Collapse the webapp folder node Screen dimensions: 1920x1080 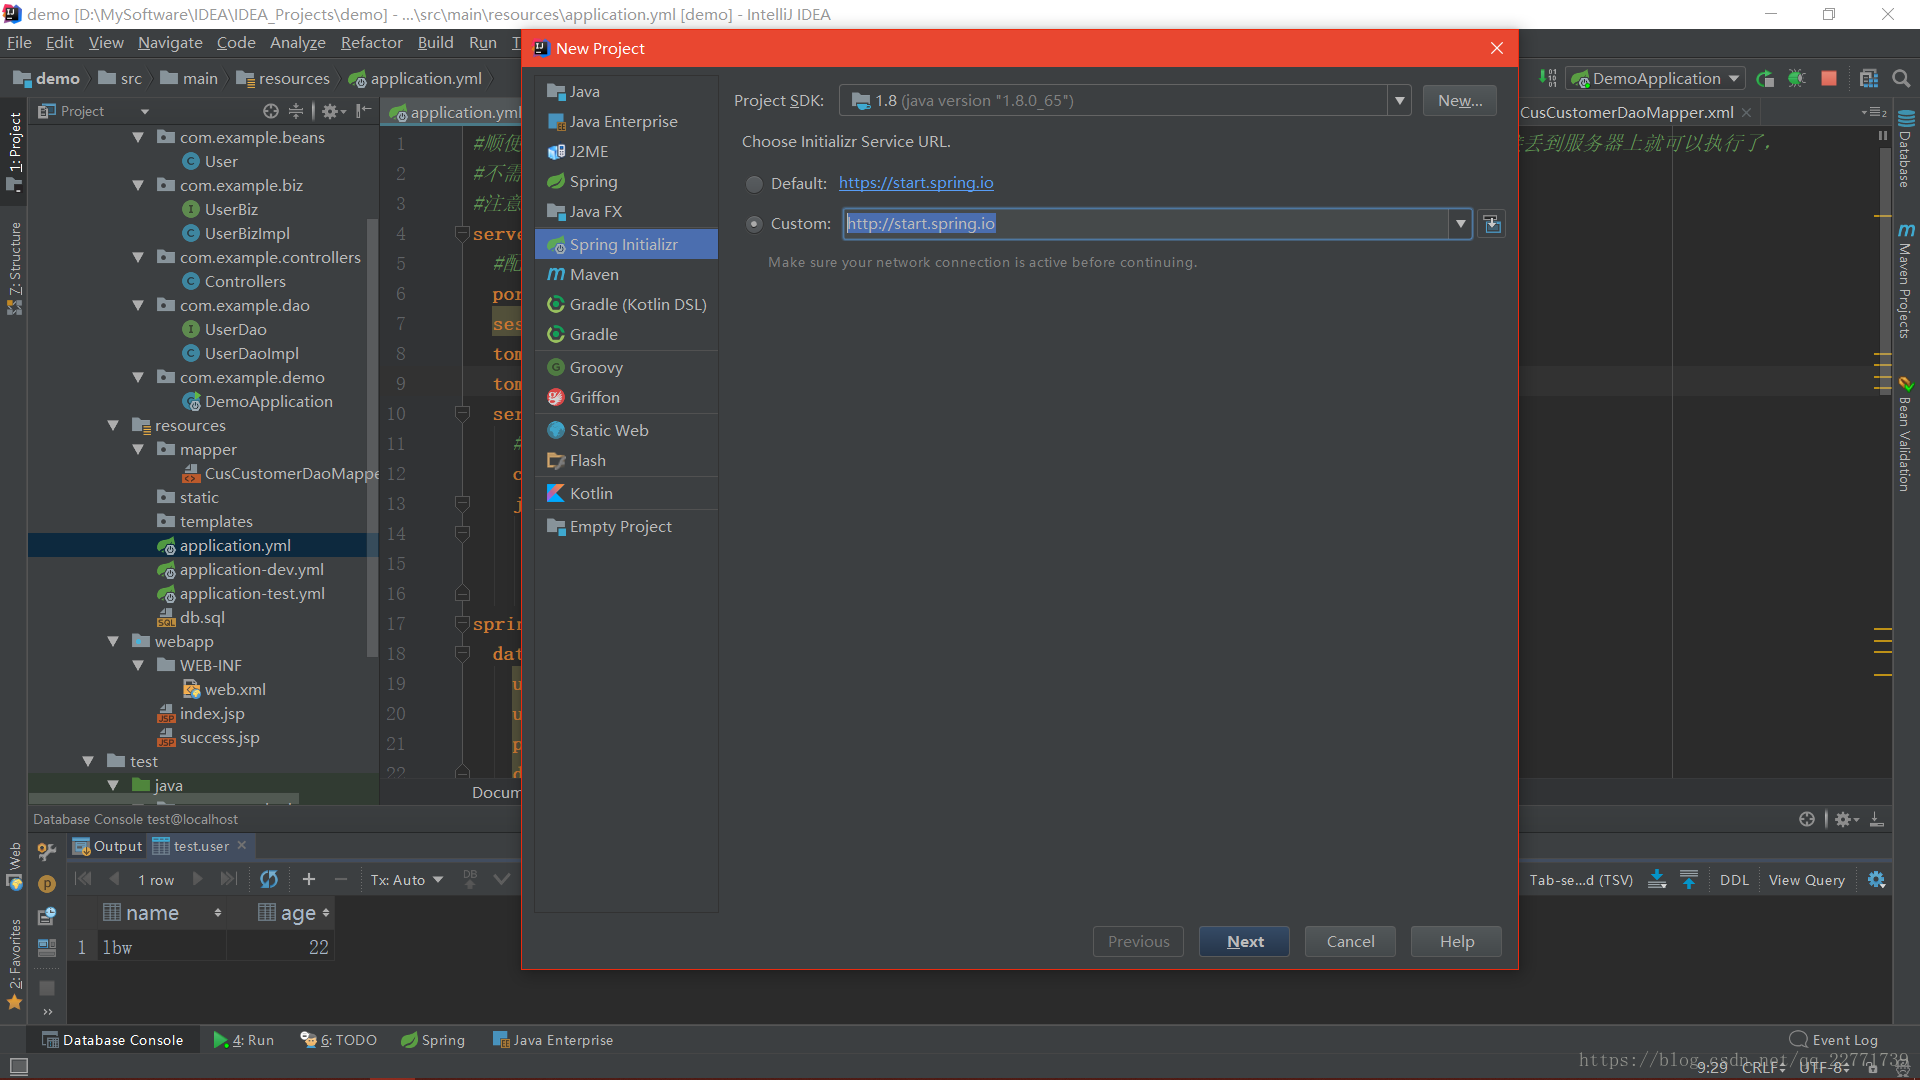pos(113,641)
